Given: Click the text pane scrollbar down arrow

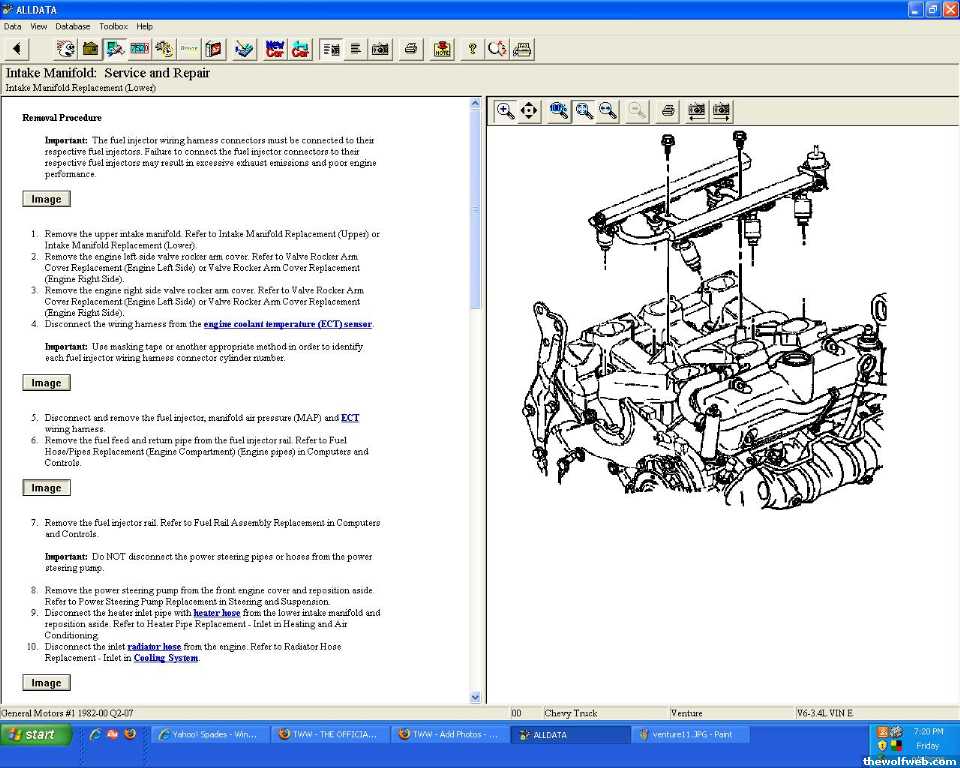Looking at the screenshot, I should tap(475, 697).
